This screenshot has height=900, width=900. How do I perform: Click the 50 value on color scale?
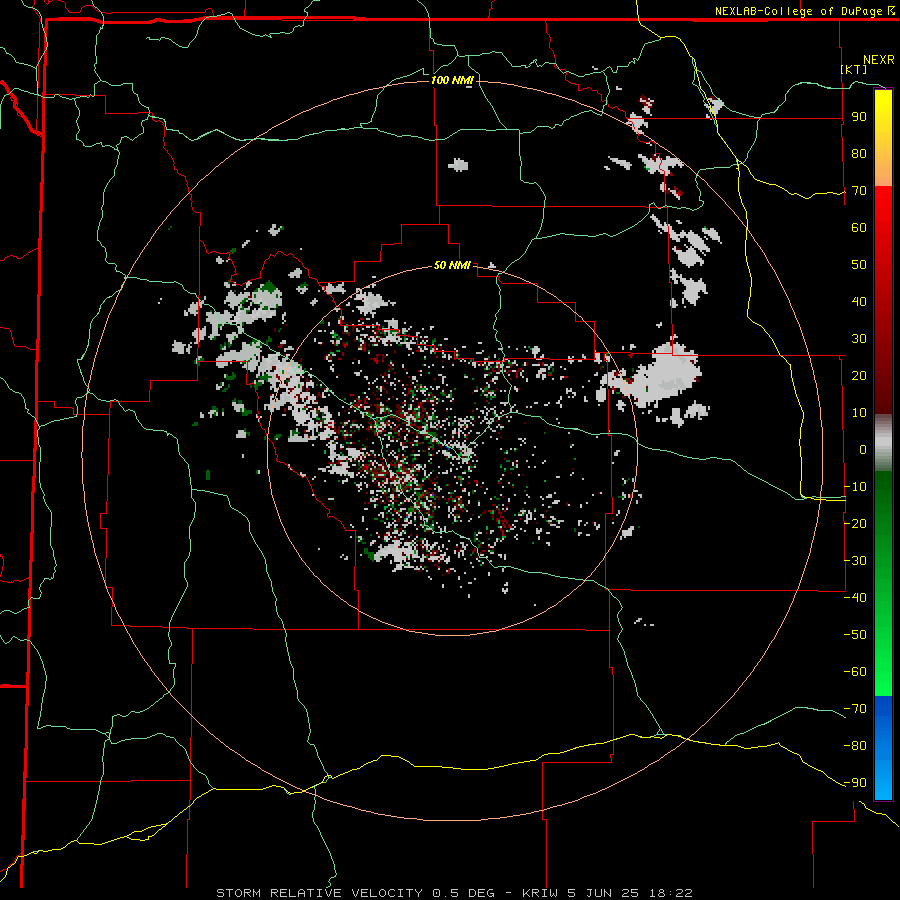[x=859, y=265]
